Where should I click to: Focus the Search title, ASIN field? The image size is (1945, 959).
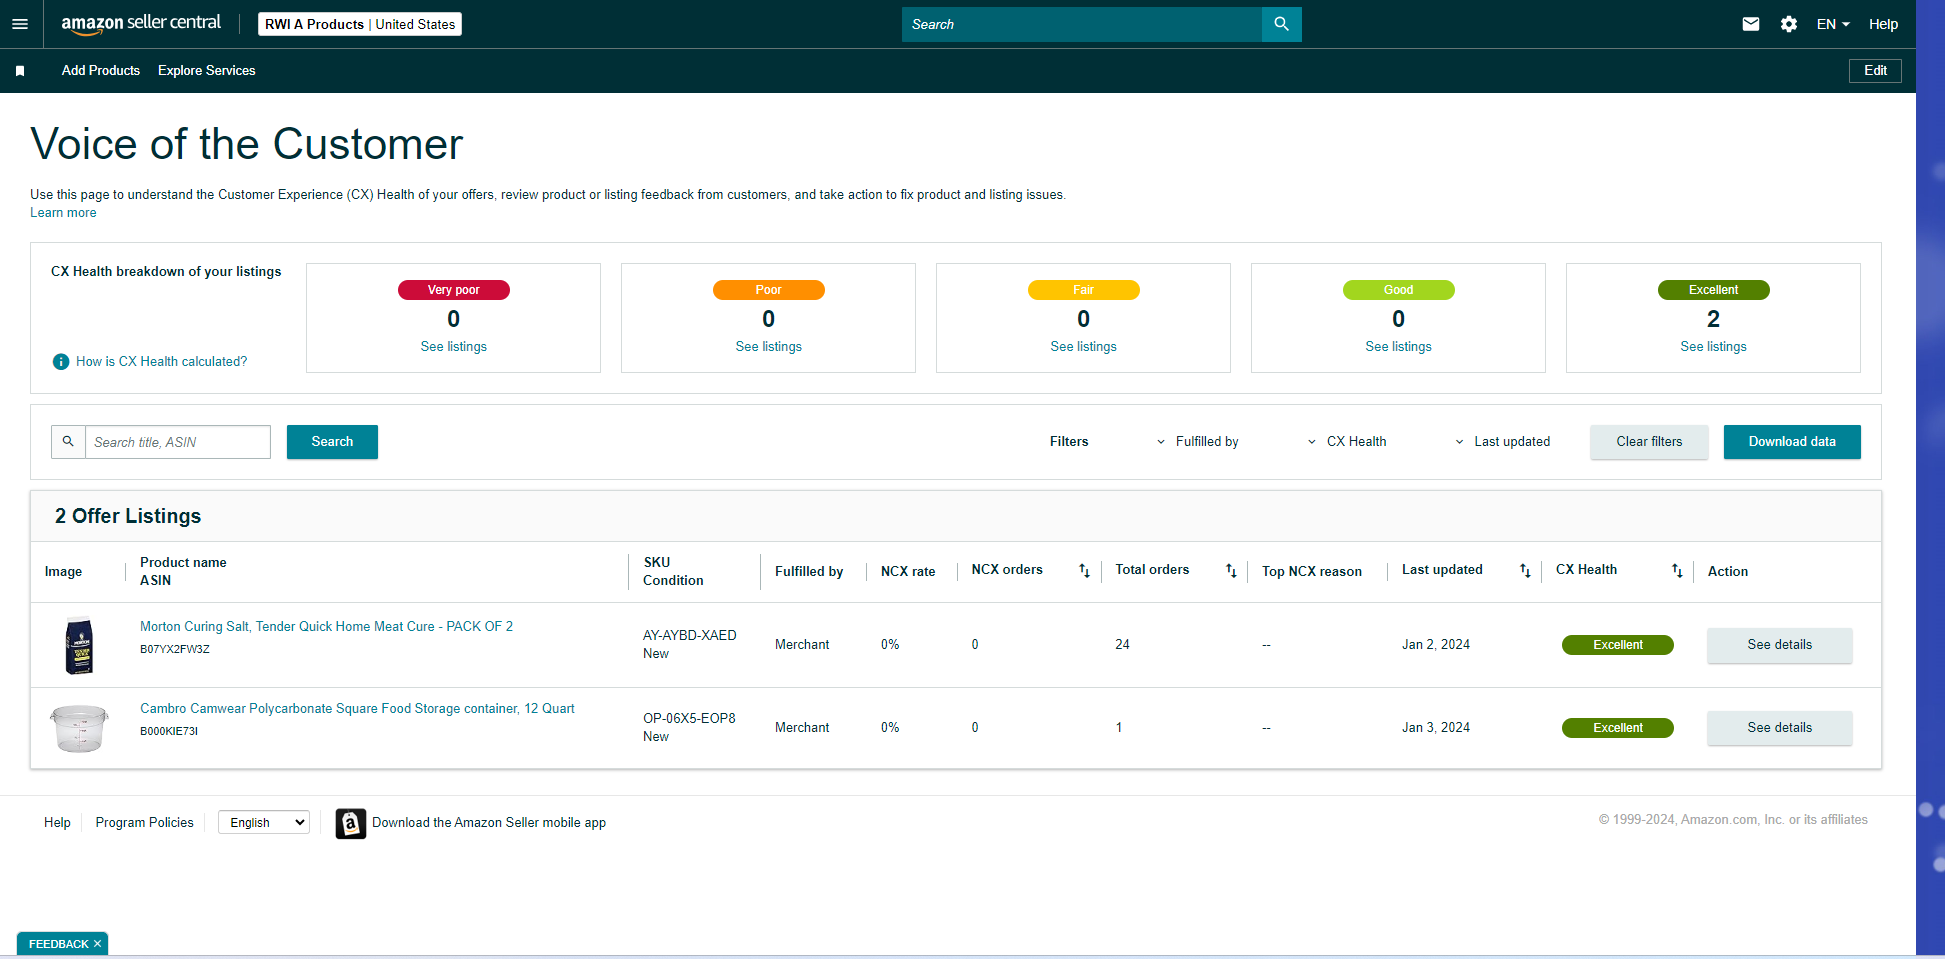[178, 442]
